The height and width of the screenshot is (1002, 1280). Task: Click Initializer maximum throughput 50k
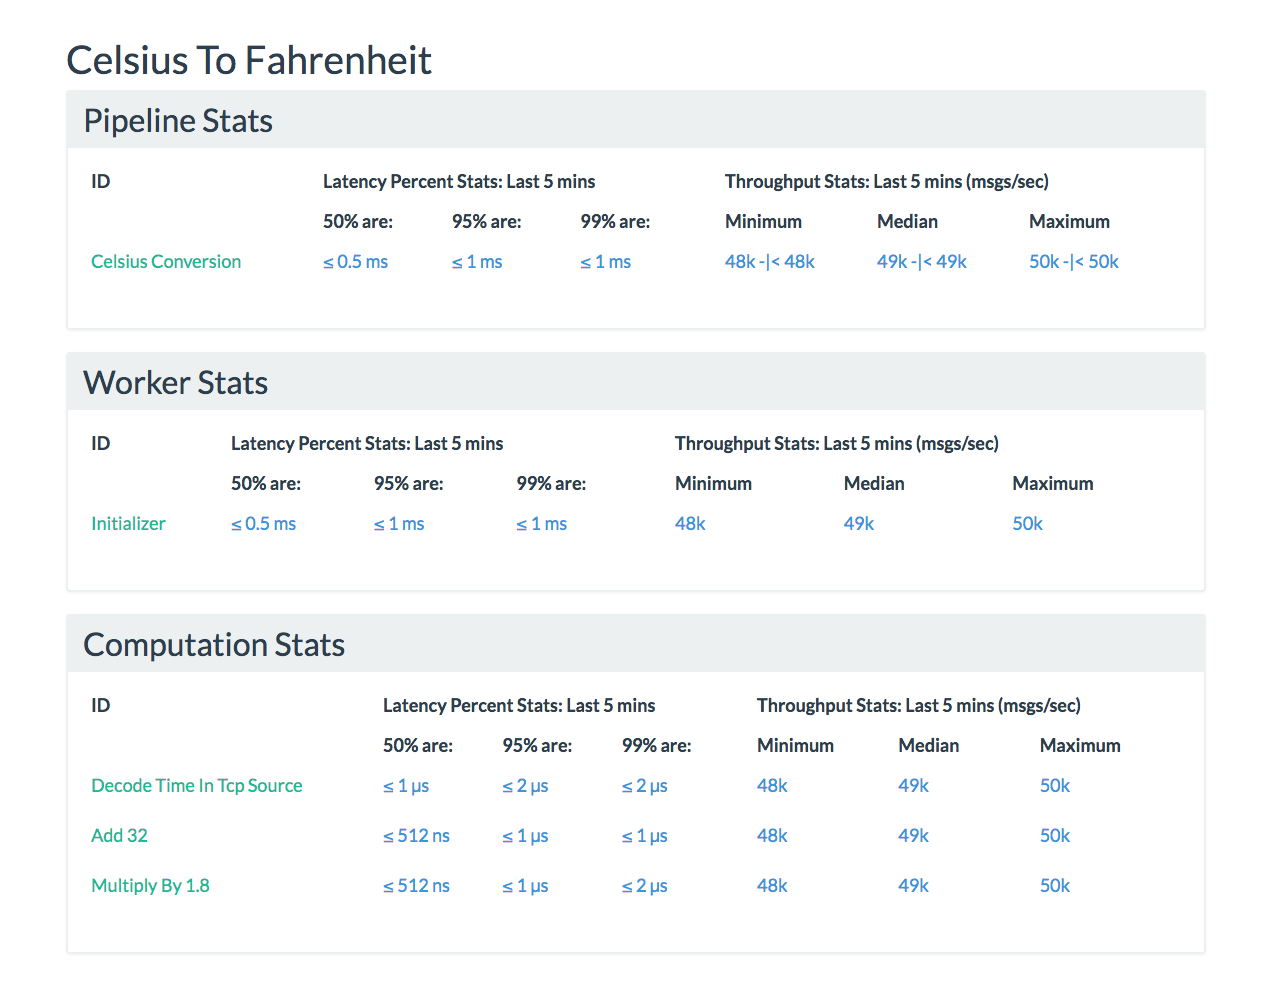[1027, 524]
